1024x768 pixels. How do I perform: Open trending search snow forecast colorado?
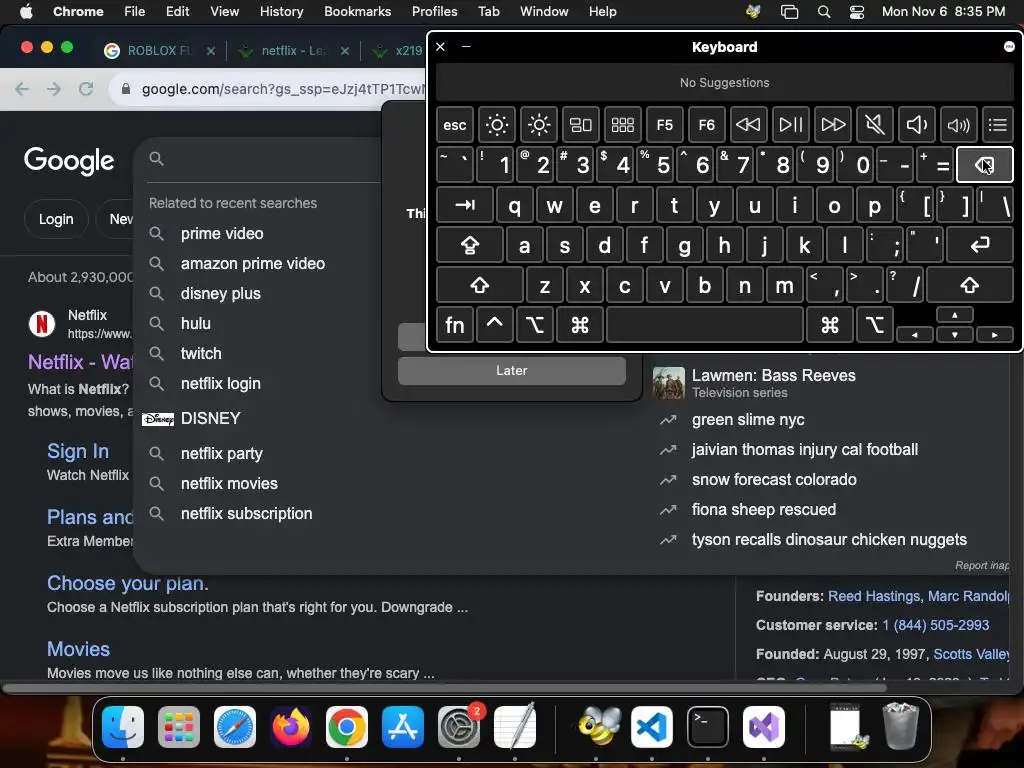point(774,479)
